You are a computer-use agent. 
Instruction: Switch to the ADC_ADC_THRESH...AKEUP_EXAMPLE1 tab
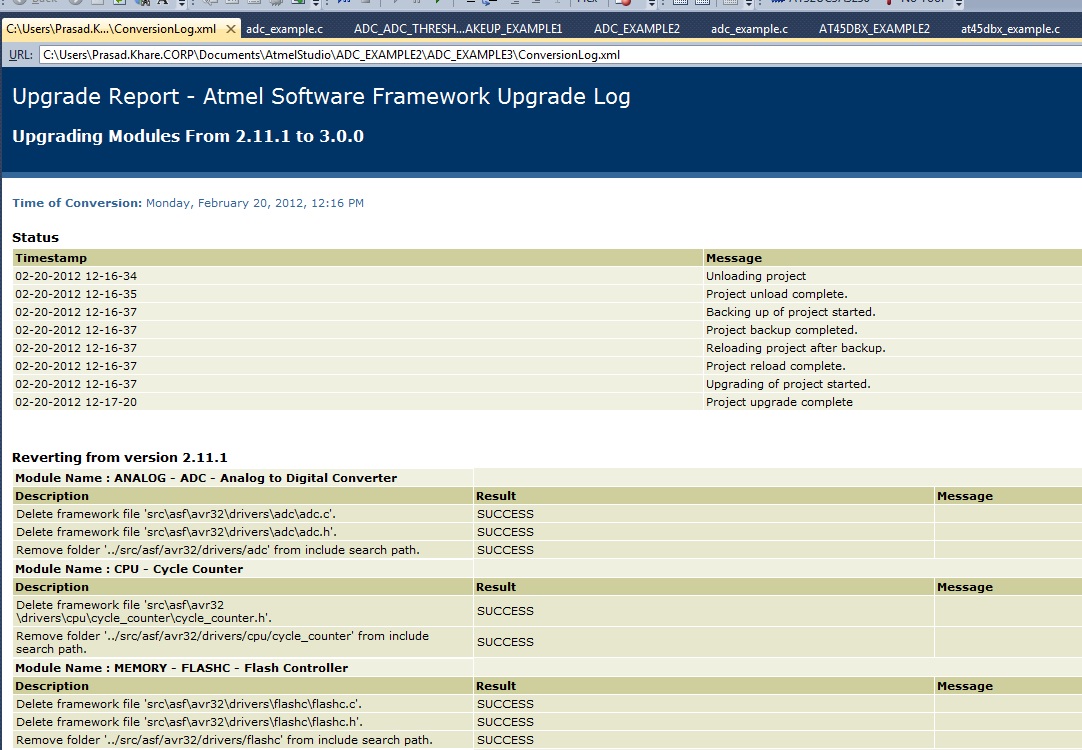coord(458,29)
